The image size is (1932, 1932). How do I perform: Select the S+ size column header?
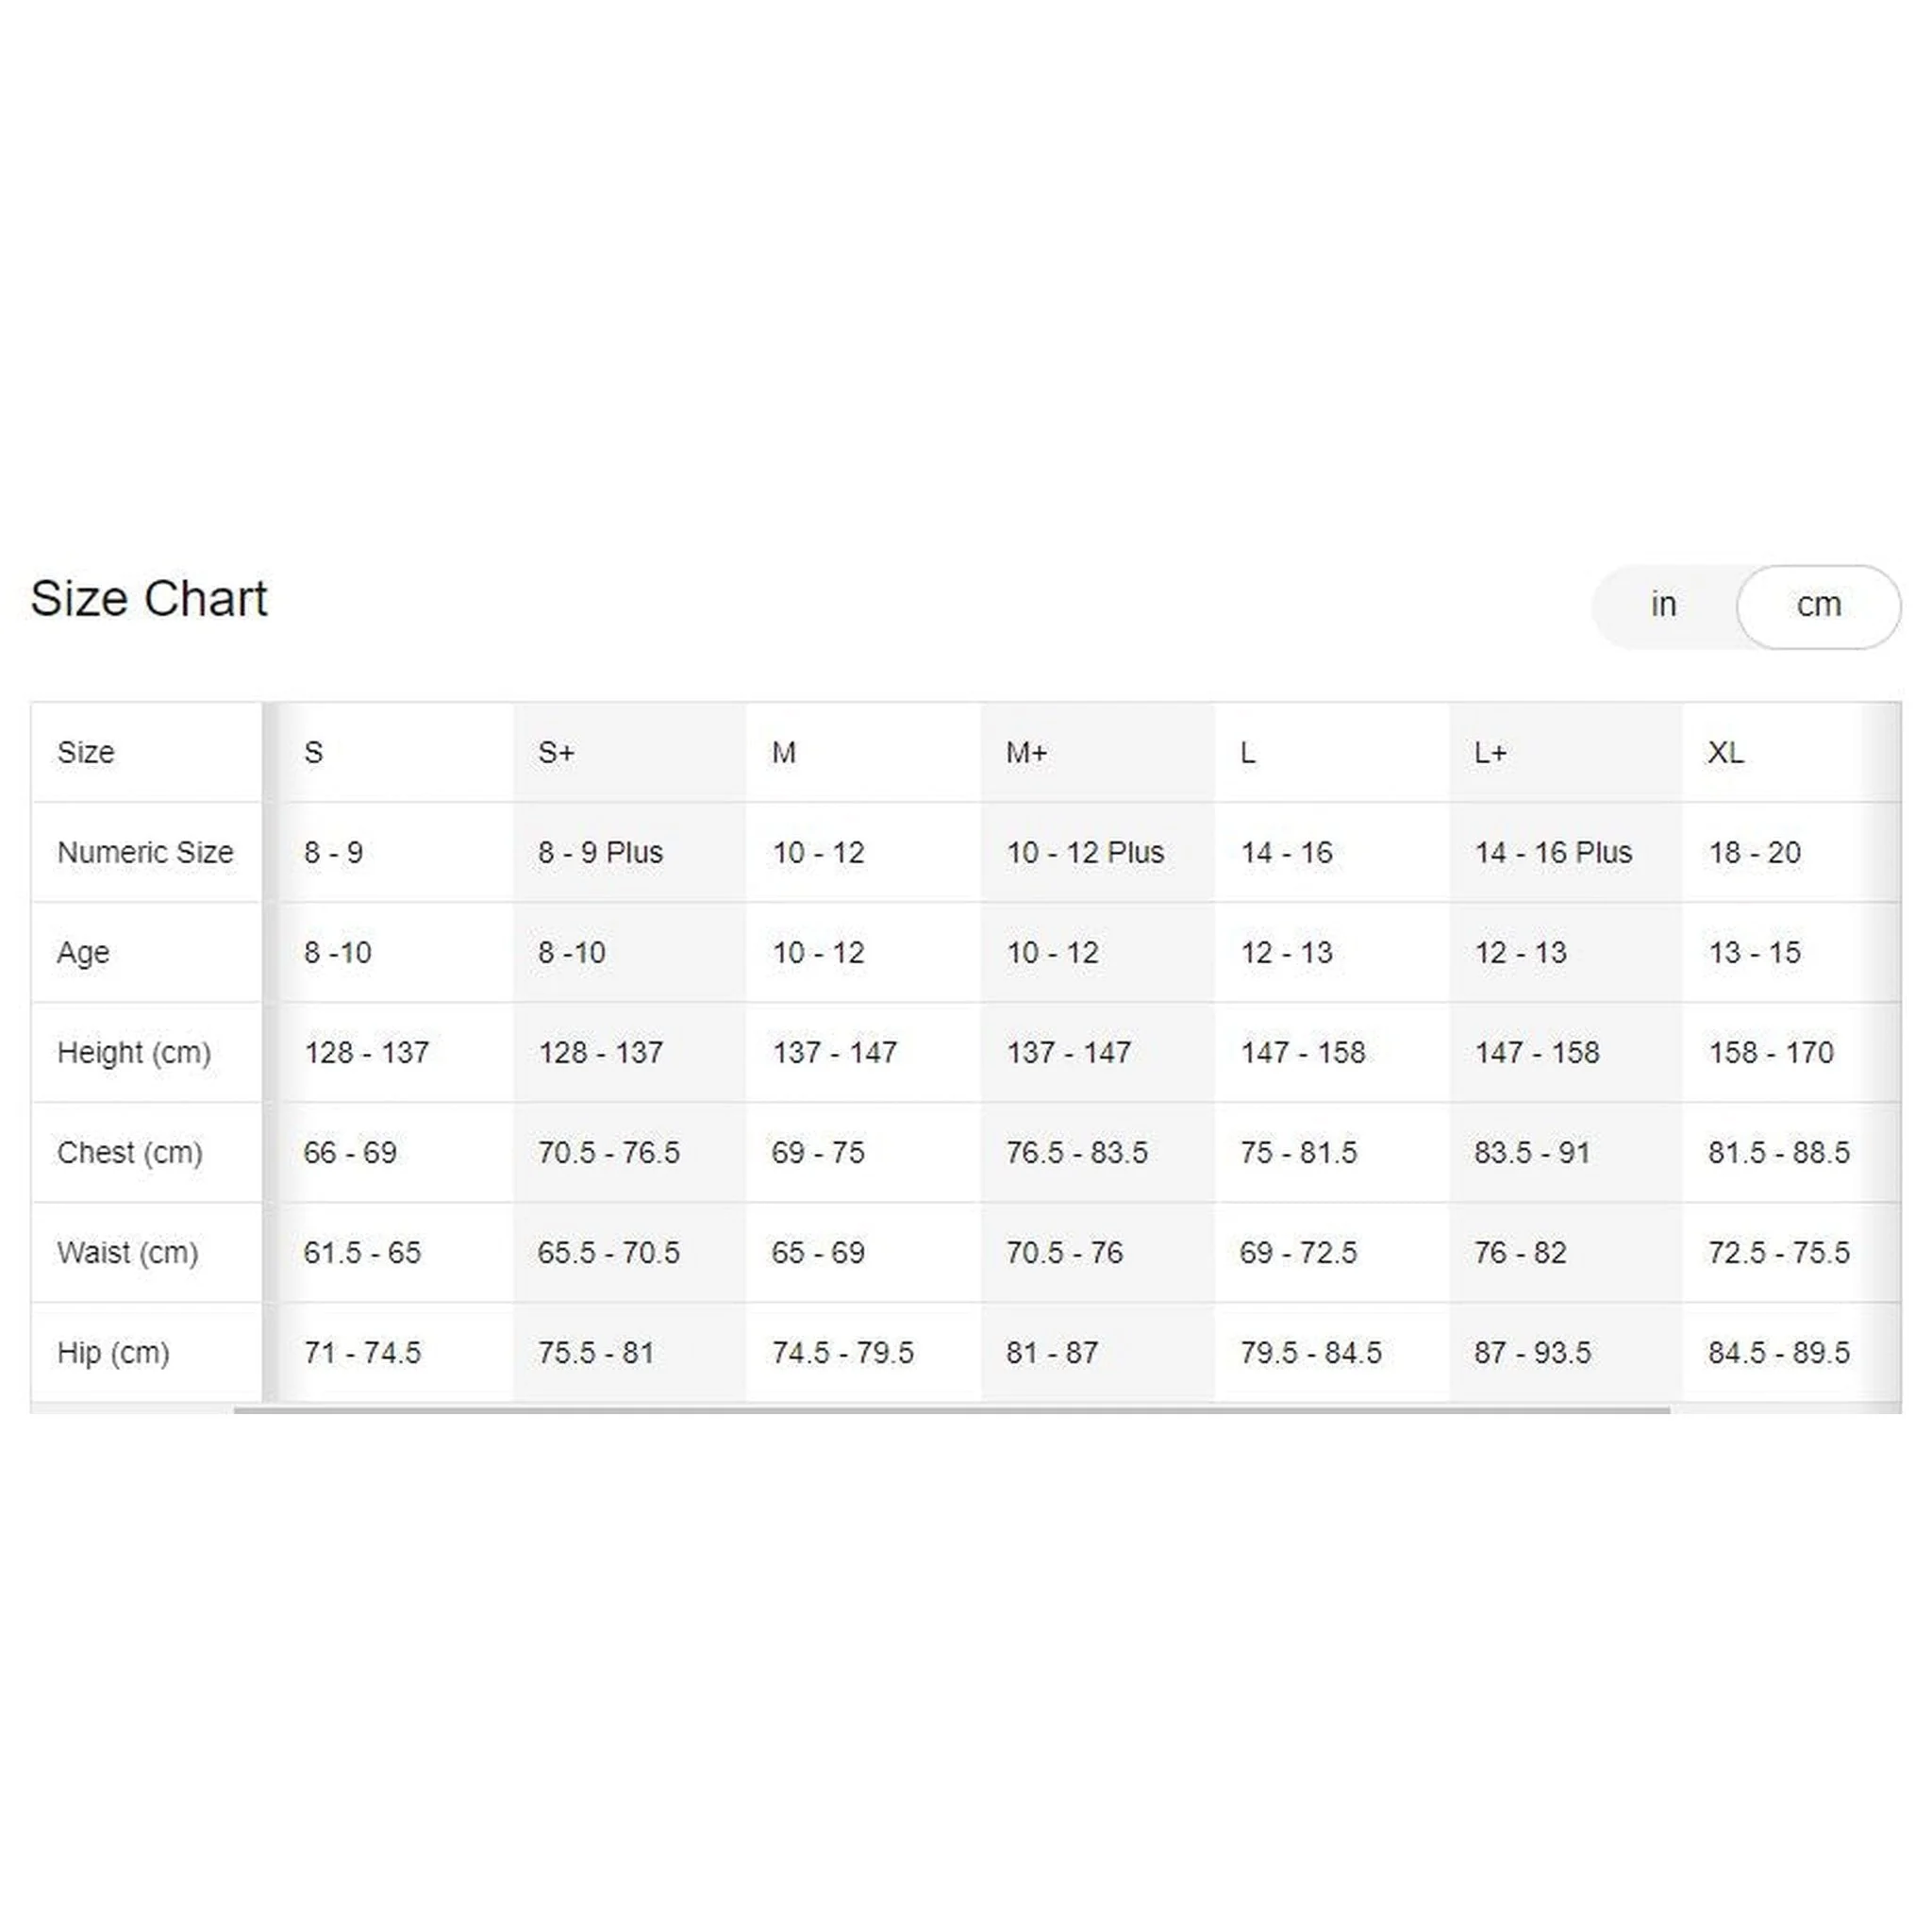[x=556, y=752]
